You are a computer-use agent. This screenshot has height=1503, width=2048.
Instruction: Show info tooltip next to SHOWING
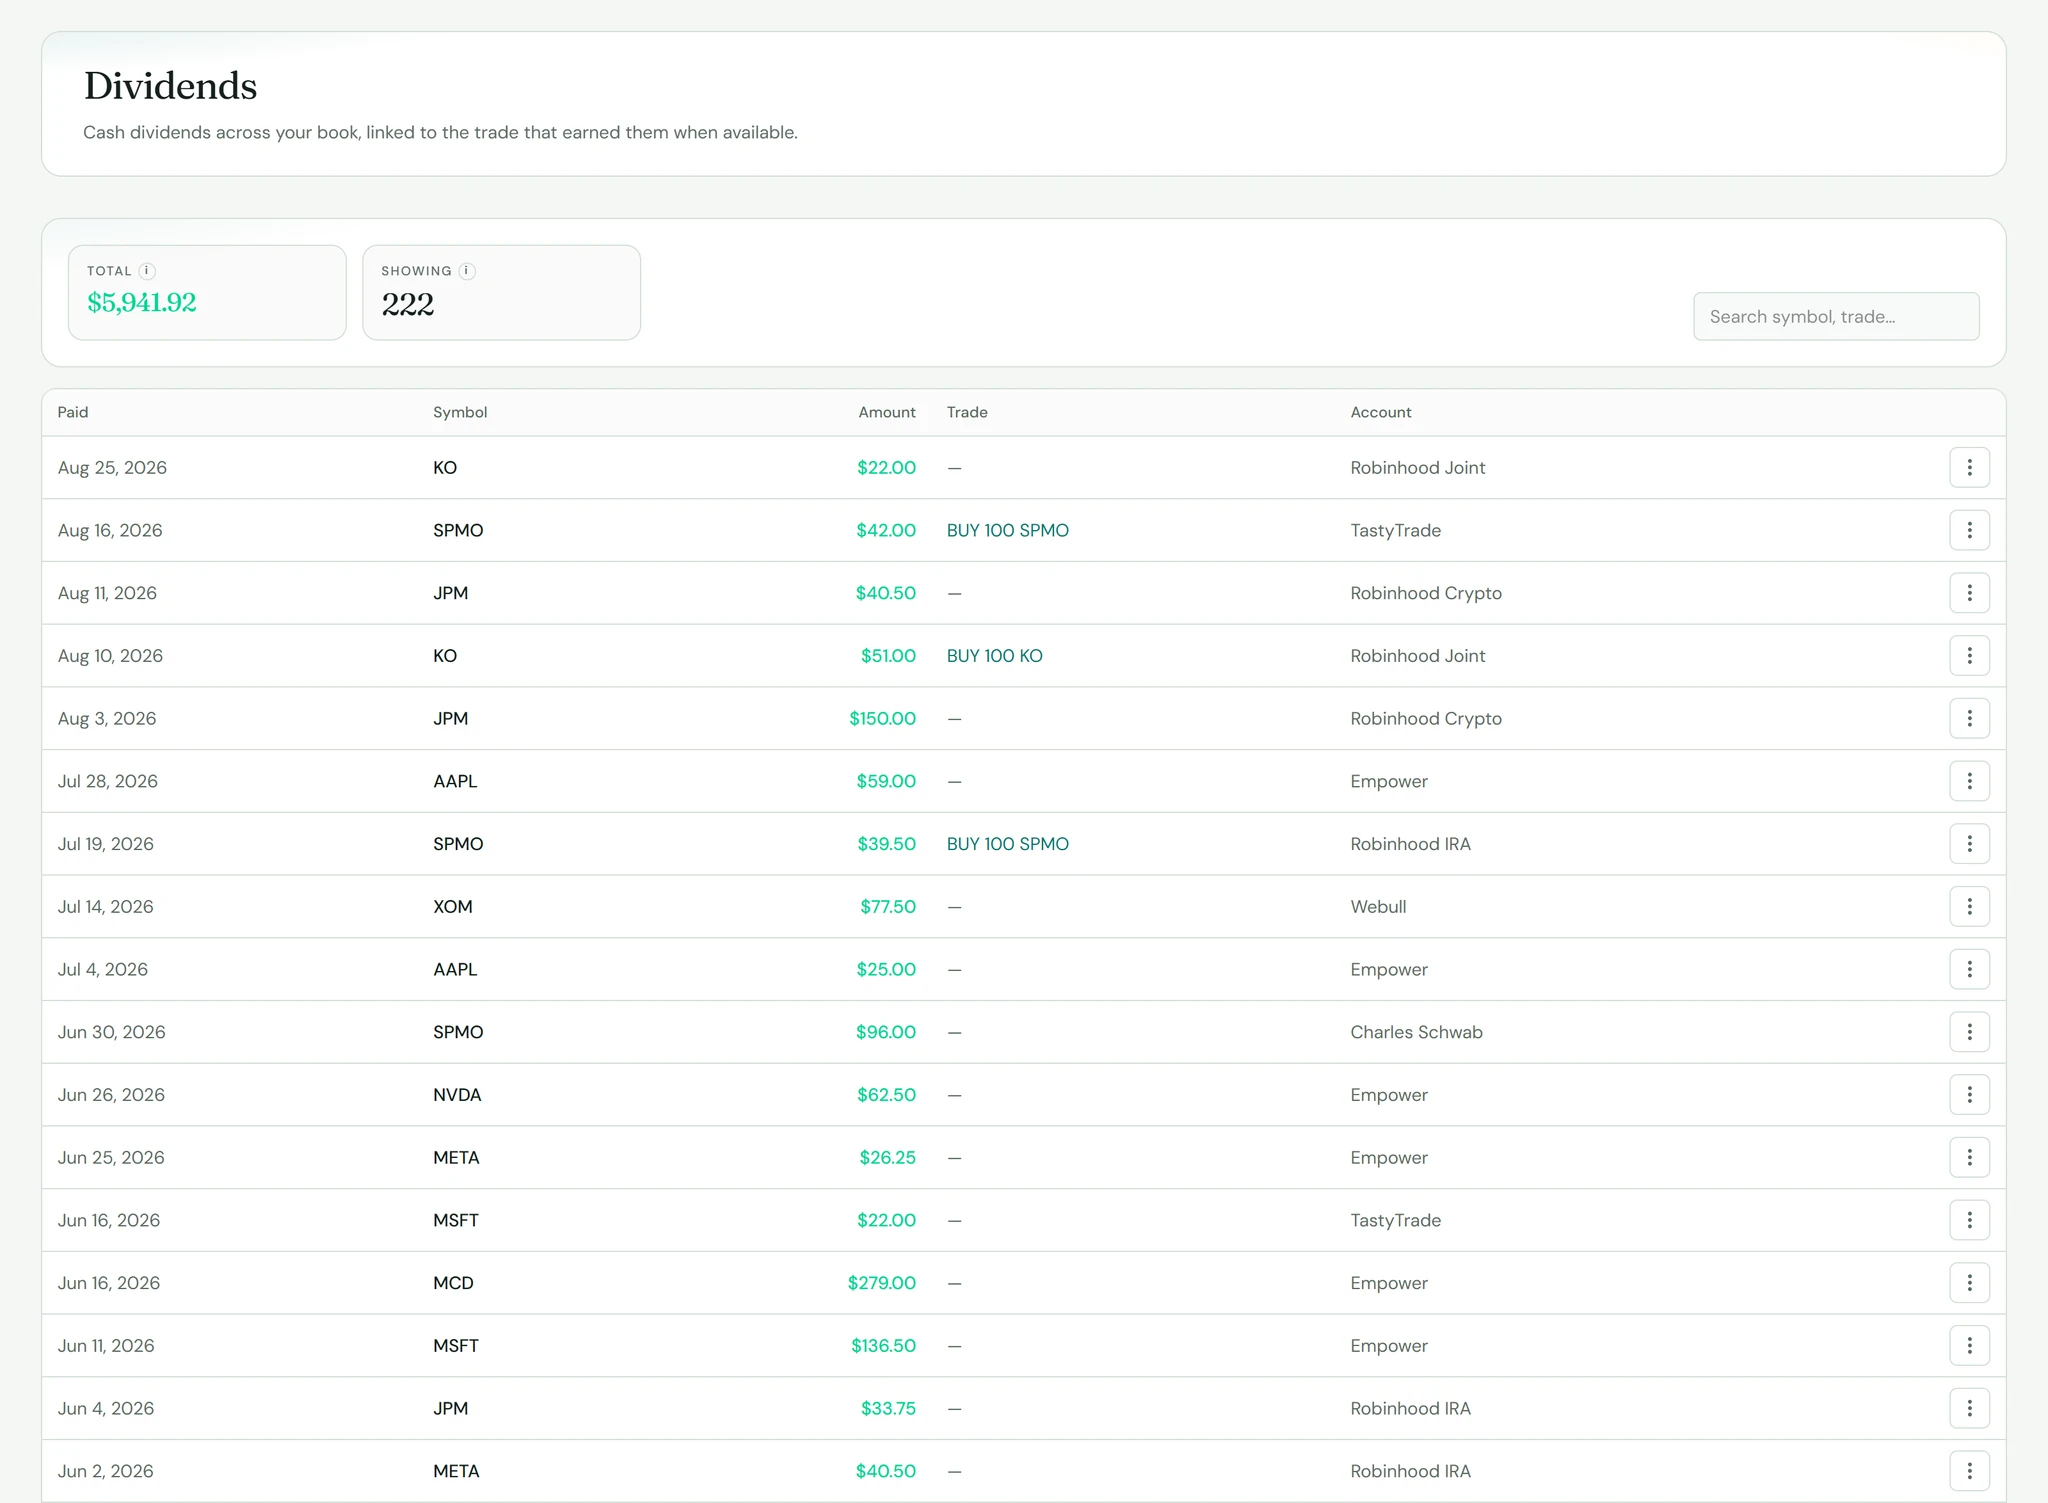click(x=467, y=271)
